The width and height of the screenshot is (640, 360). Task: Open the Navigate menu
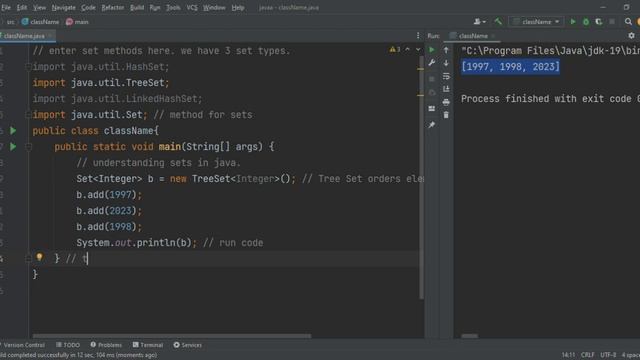pos(63,7)
